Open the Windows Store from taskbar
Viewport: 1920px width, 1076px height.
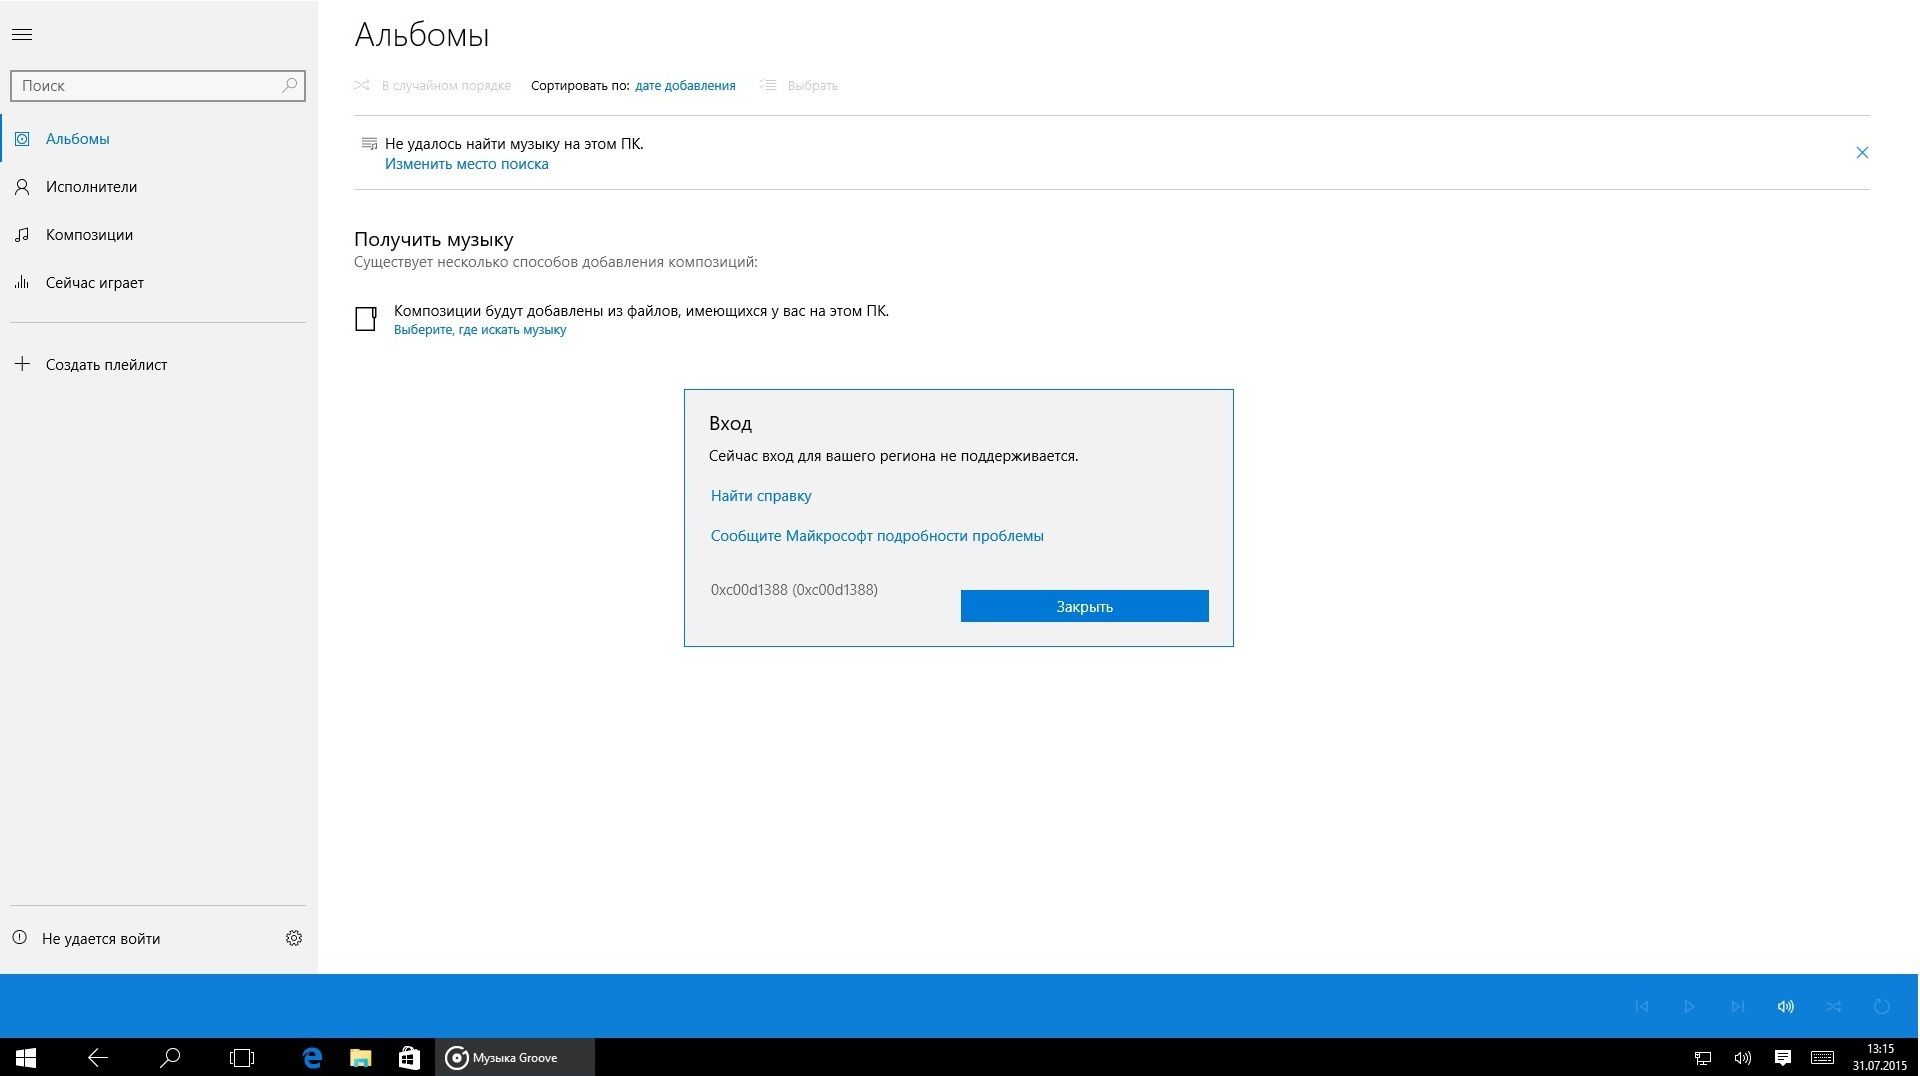409,1058
